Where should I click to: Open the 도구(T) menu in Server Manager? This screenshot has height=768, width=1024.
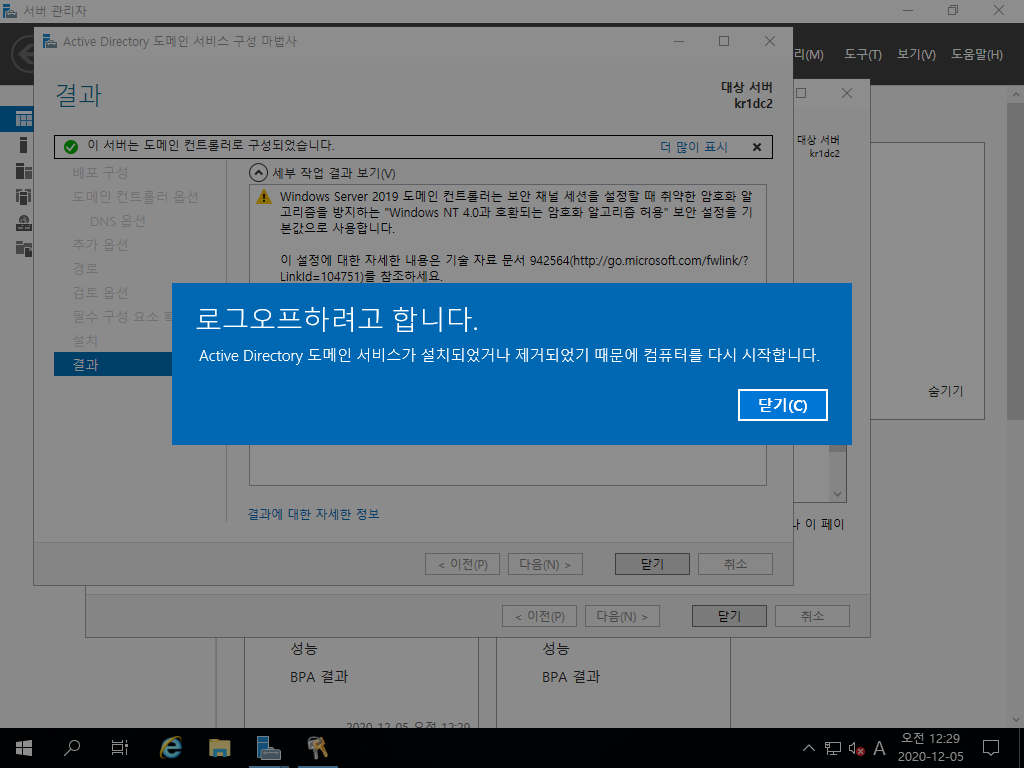(863, 55)
